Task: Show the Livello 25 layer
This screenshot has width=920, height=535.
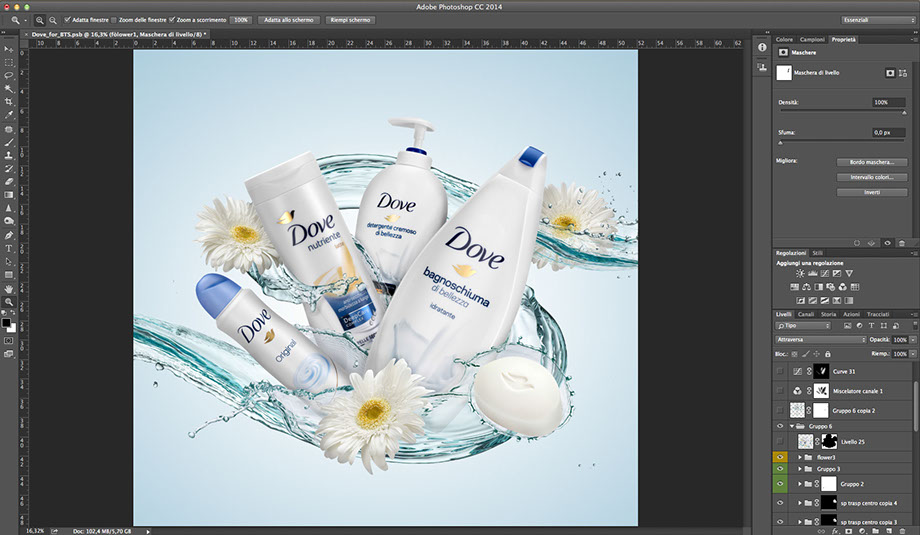Action: [x=780, y=441]
